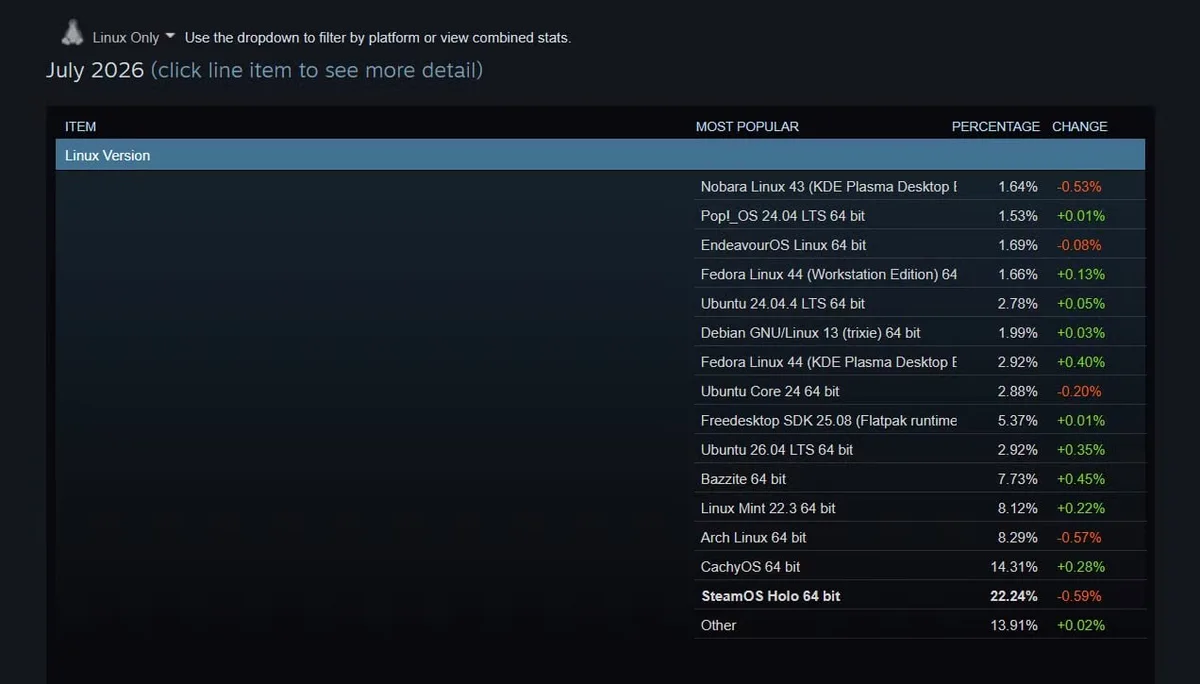Click the 8.29% percentage value
Screen dimensions: 1200x684
(1018, 537)
